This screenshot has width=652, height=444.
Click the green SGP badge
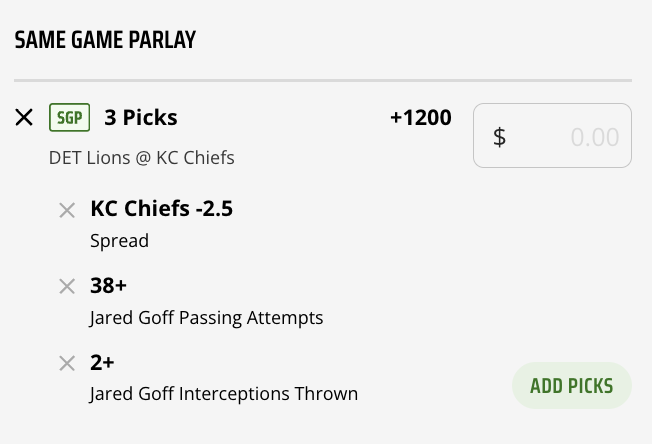click(x=69, y=118)
